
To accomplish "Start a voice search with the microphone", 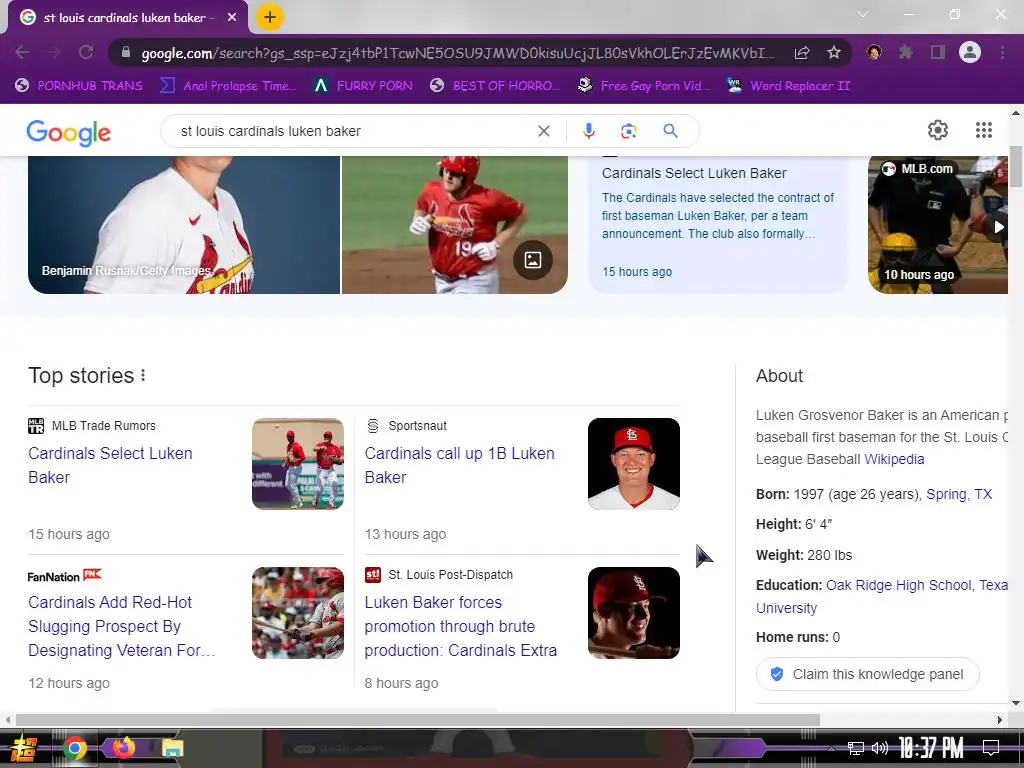I will (588, 131).
